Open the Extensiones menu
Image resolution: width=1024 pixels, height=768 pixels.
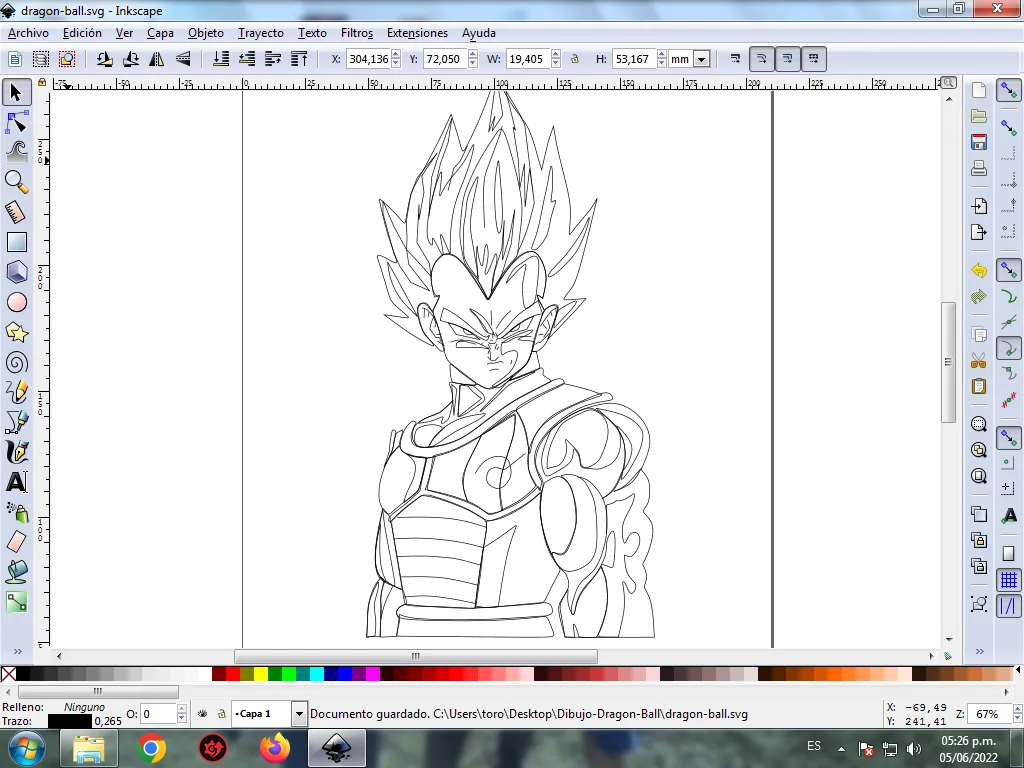417,33
